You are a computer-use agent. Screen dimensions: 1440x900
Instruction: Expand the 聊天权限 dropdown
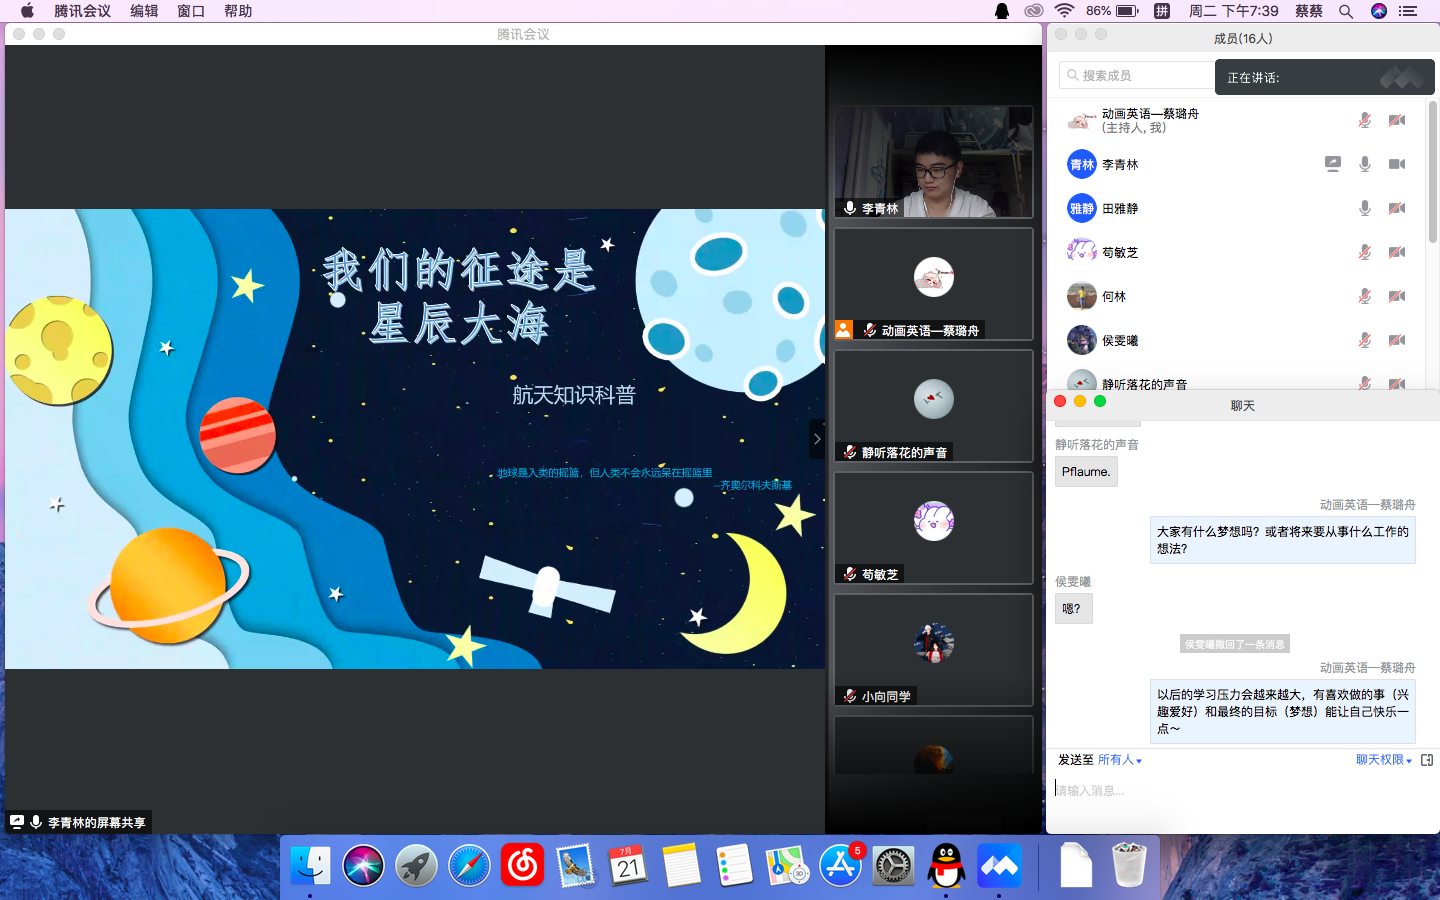[x=1383, y=760]
